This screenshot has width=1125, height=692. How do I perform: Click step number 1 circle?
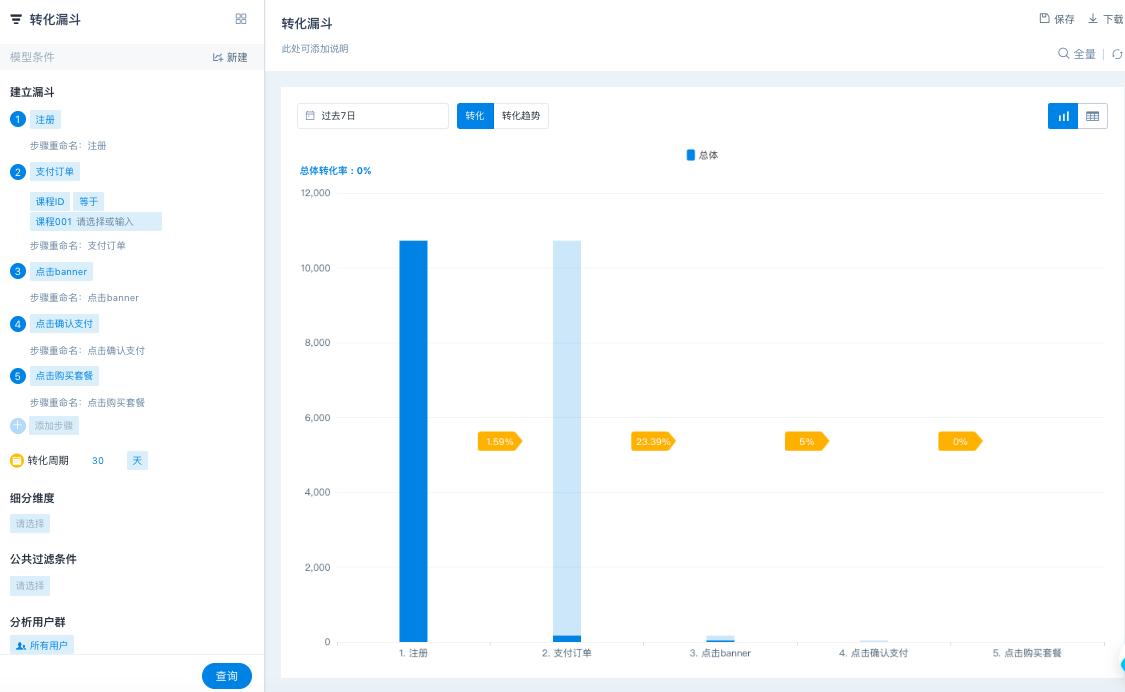tap(18, 119)
